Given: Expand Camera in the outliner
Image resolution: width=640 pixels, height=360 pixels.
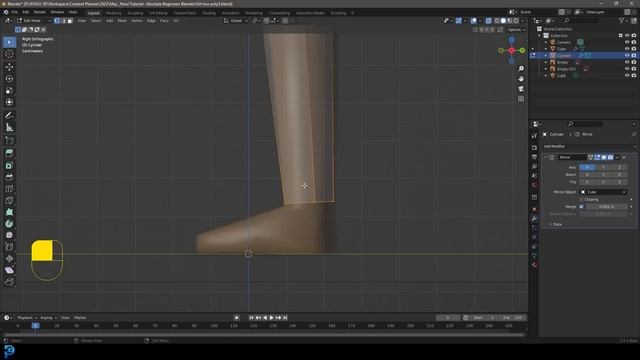Looking at the screenshot, I should click(546, 42).
